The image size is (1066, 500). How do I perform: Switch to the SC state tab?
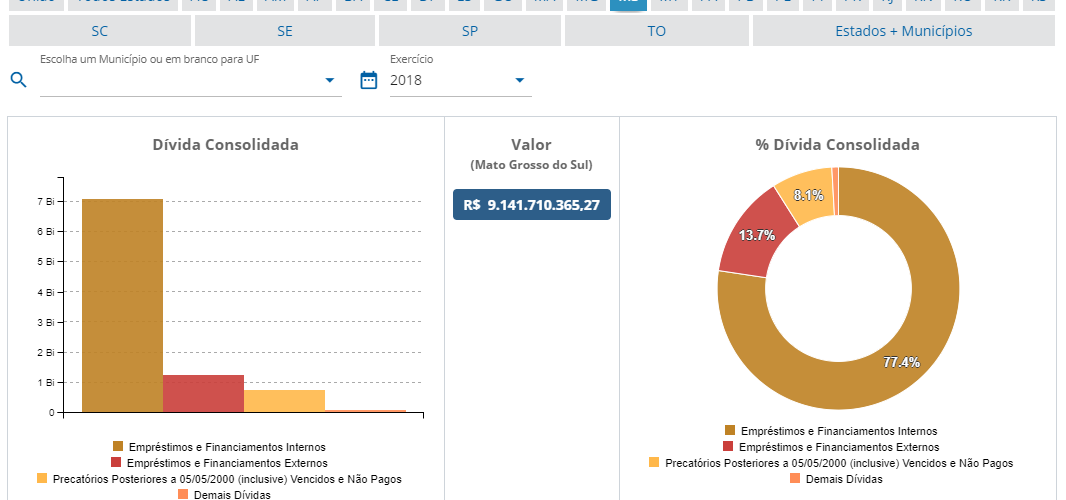tap(99, 31)
